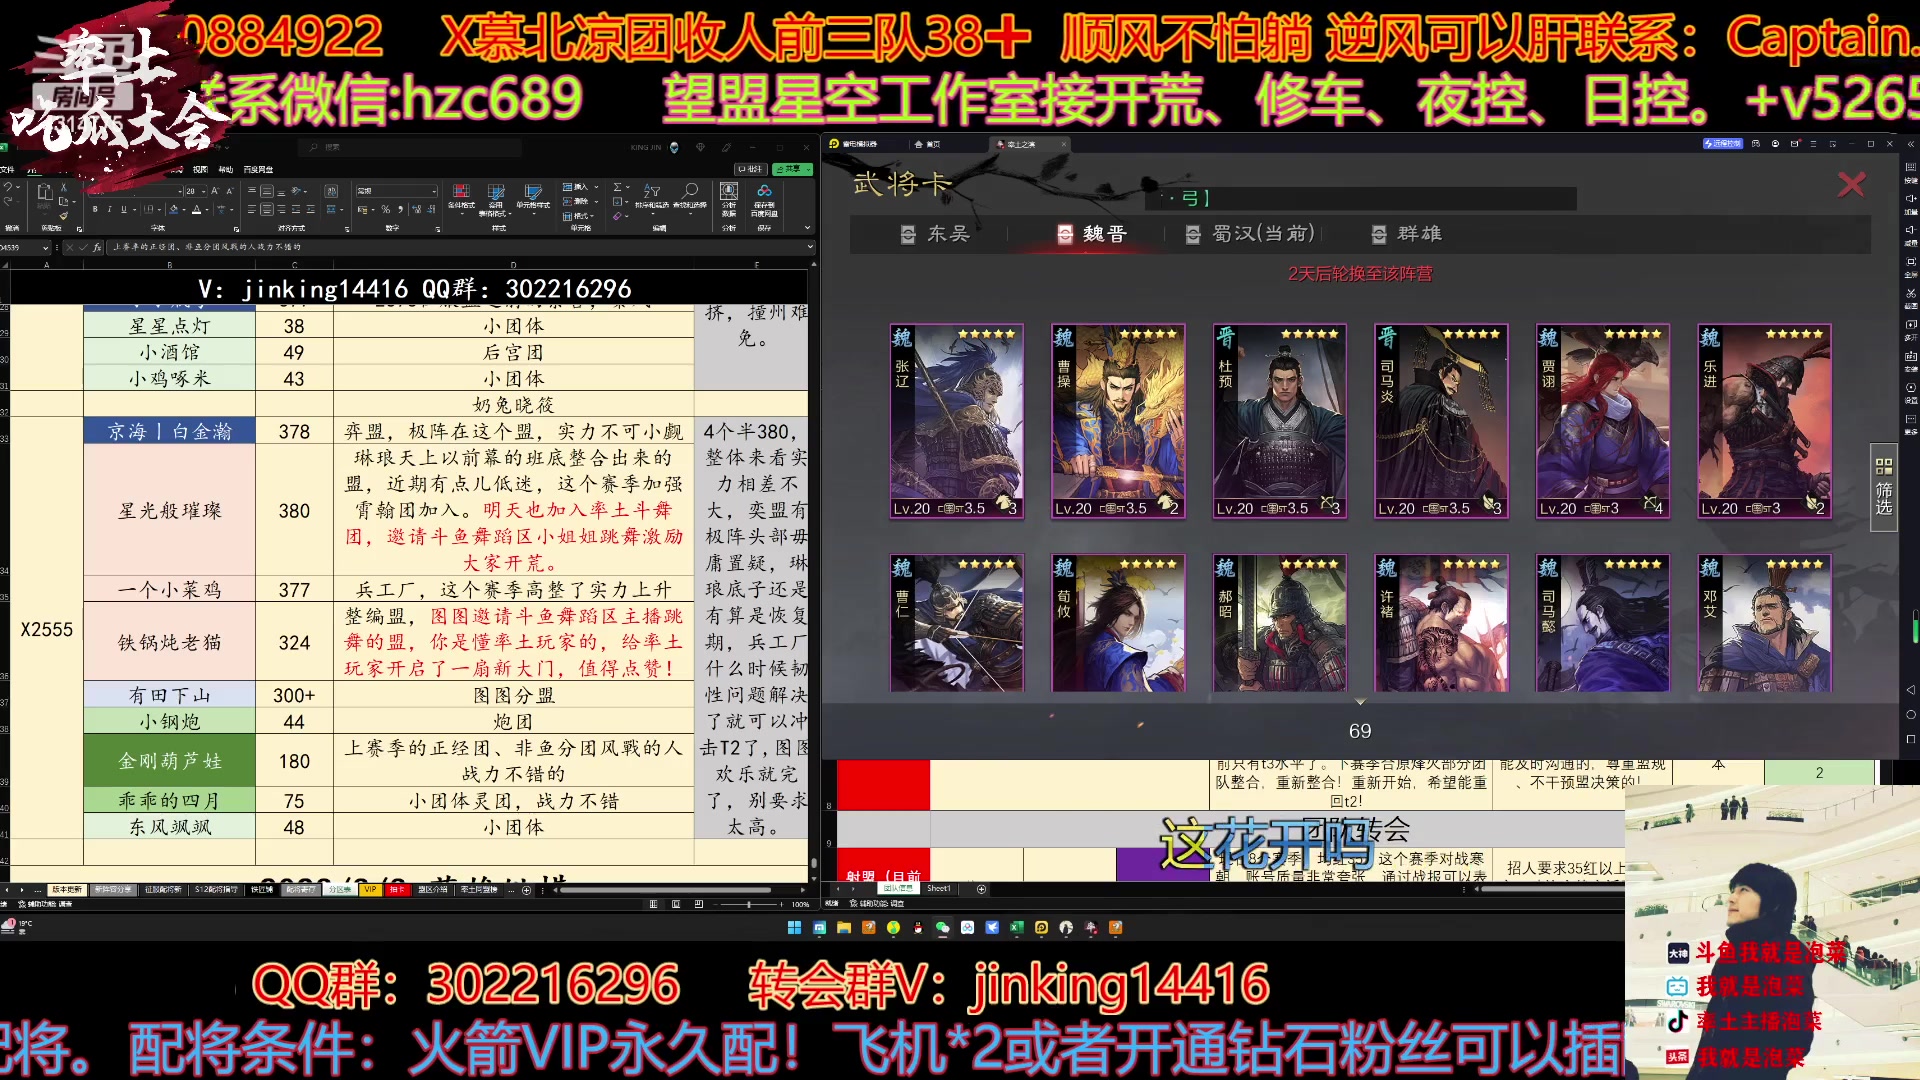Screen dimensions: 1920x1080
Task: Open File Explorer from the taskbar
Action: coord(844,928)
